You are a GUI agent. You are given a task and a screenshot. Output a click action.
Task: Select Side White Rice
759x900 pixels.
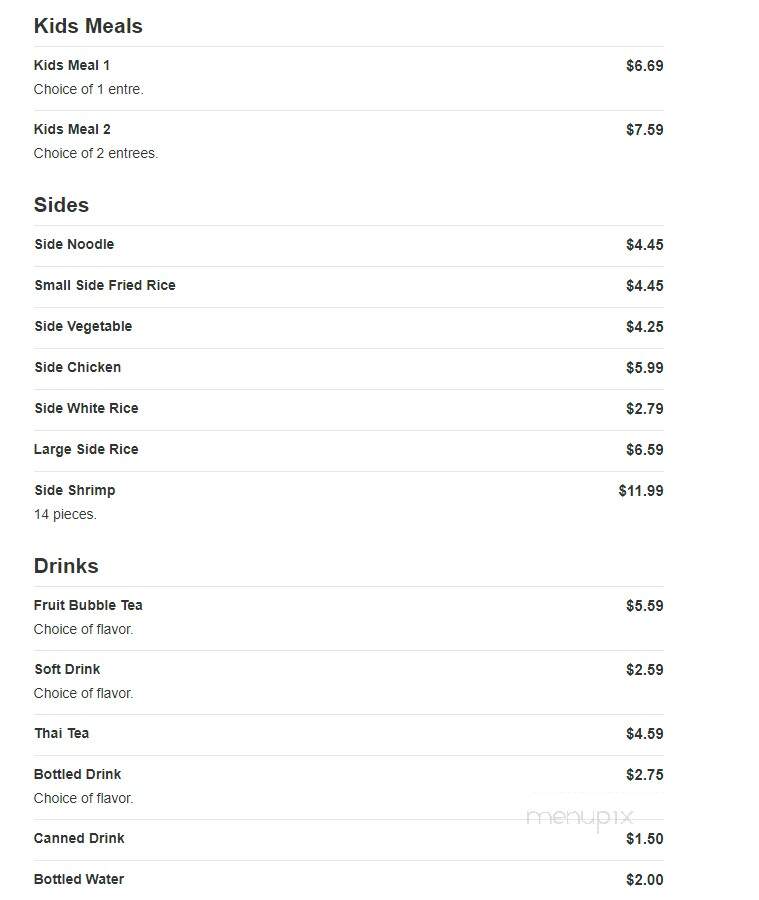tap(348, 410)
